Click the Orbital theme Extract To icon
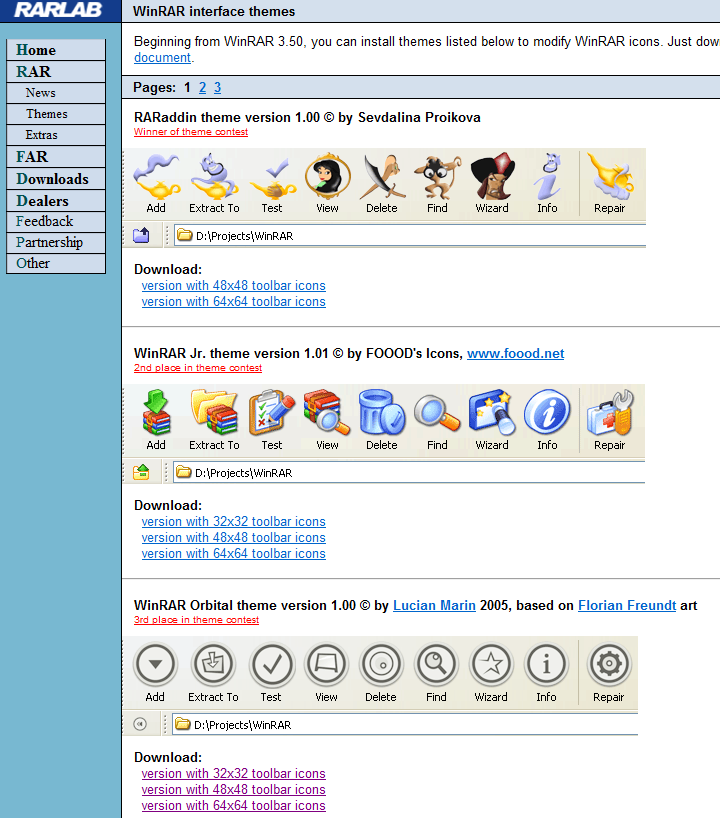 213,664
